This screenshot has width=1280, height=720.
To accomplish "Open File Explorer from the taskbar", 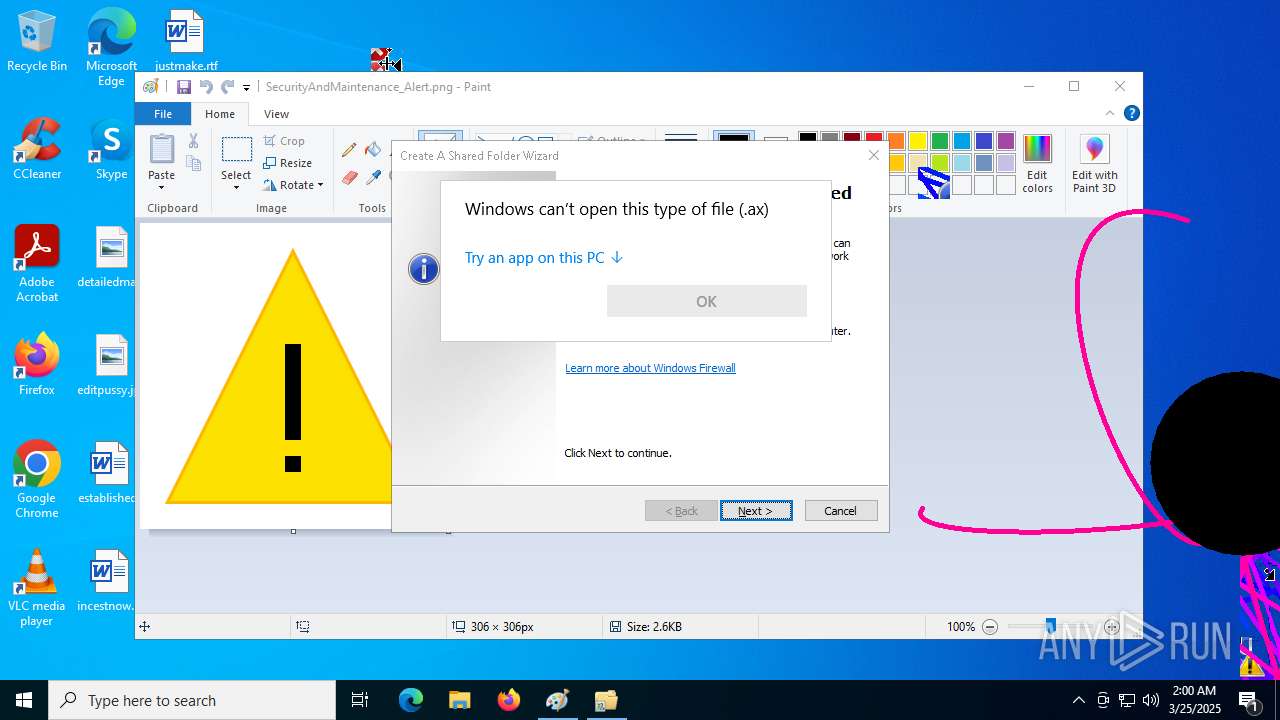I will (459, 700).
